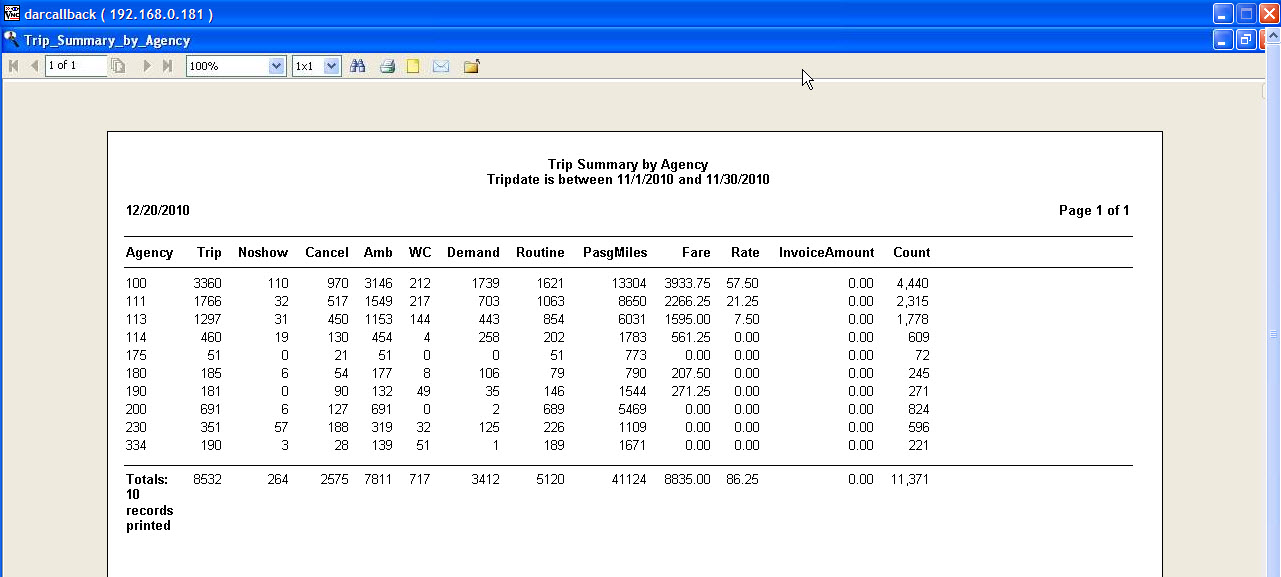Click PasgMiles value '13304'
Screen dimensions: 1281x577
tap(629, 284)
